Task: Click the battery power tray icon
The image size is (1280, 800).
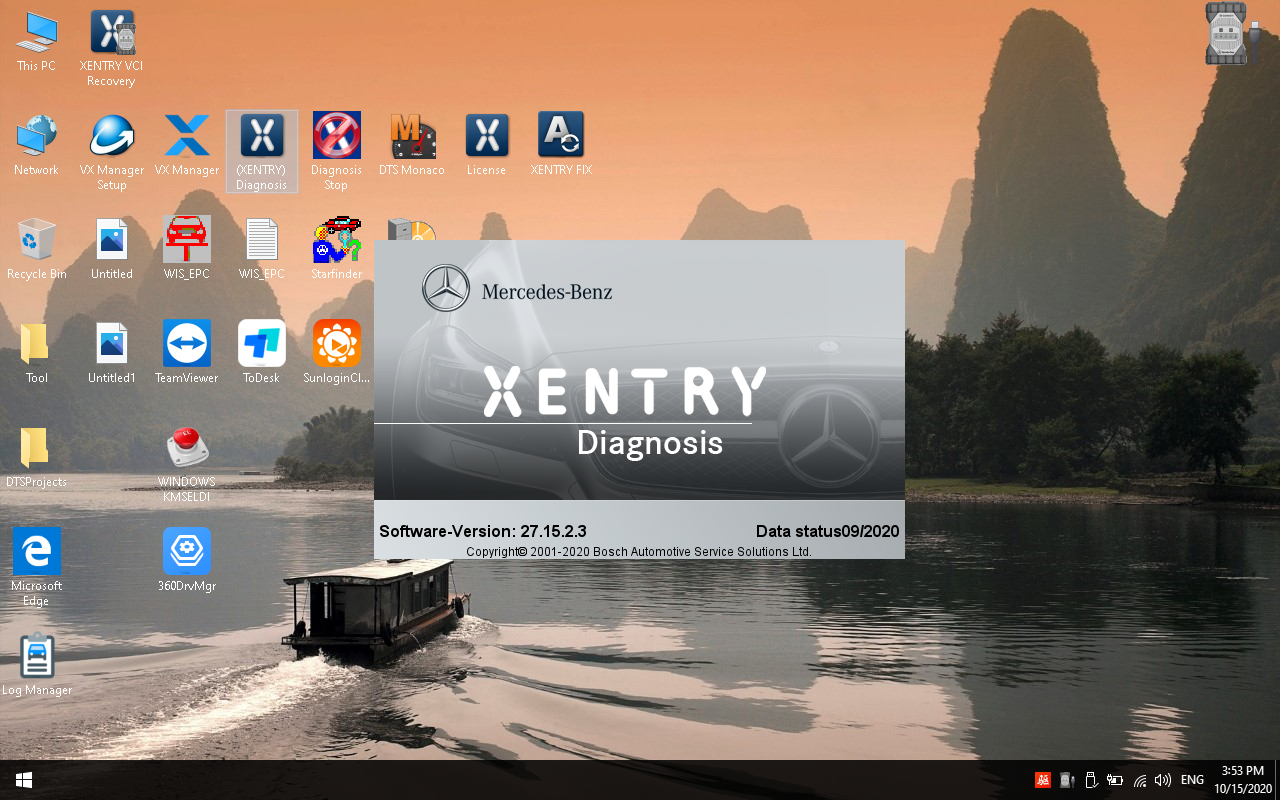Action: (x=1115, y=780)
